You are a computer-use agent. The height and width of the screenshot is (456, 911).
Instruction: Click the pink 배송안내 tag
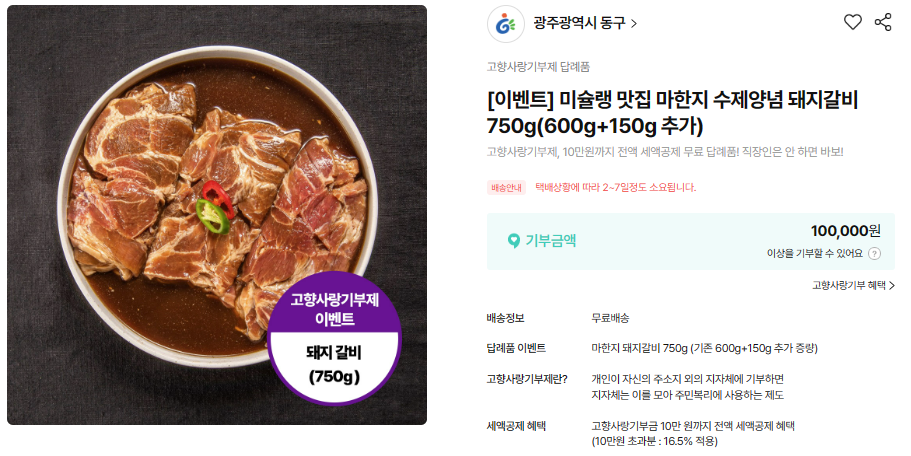pos(506,187)
